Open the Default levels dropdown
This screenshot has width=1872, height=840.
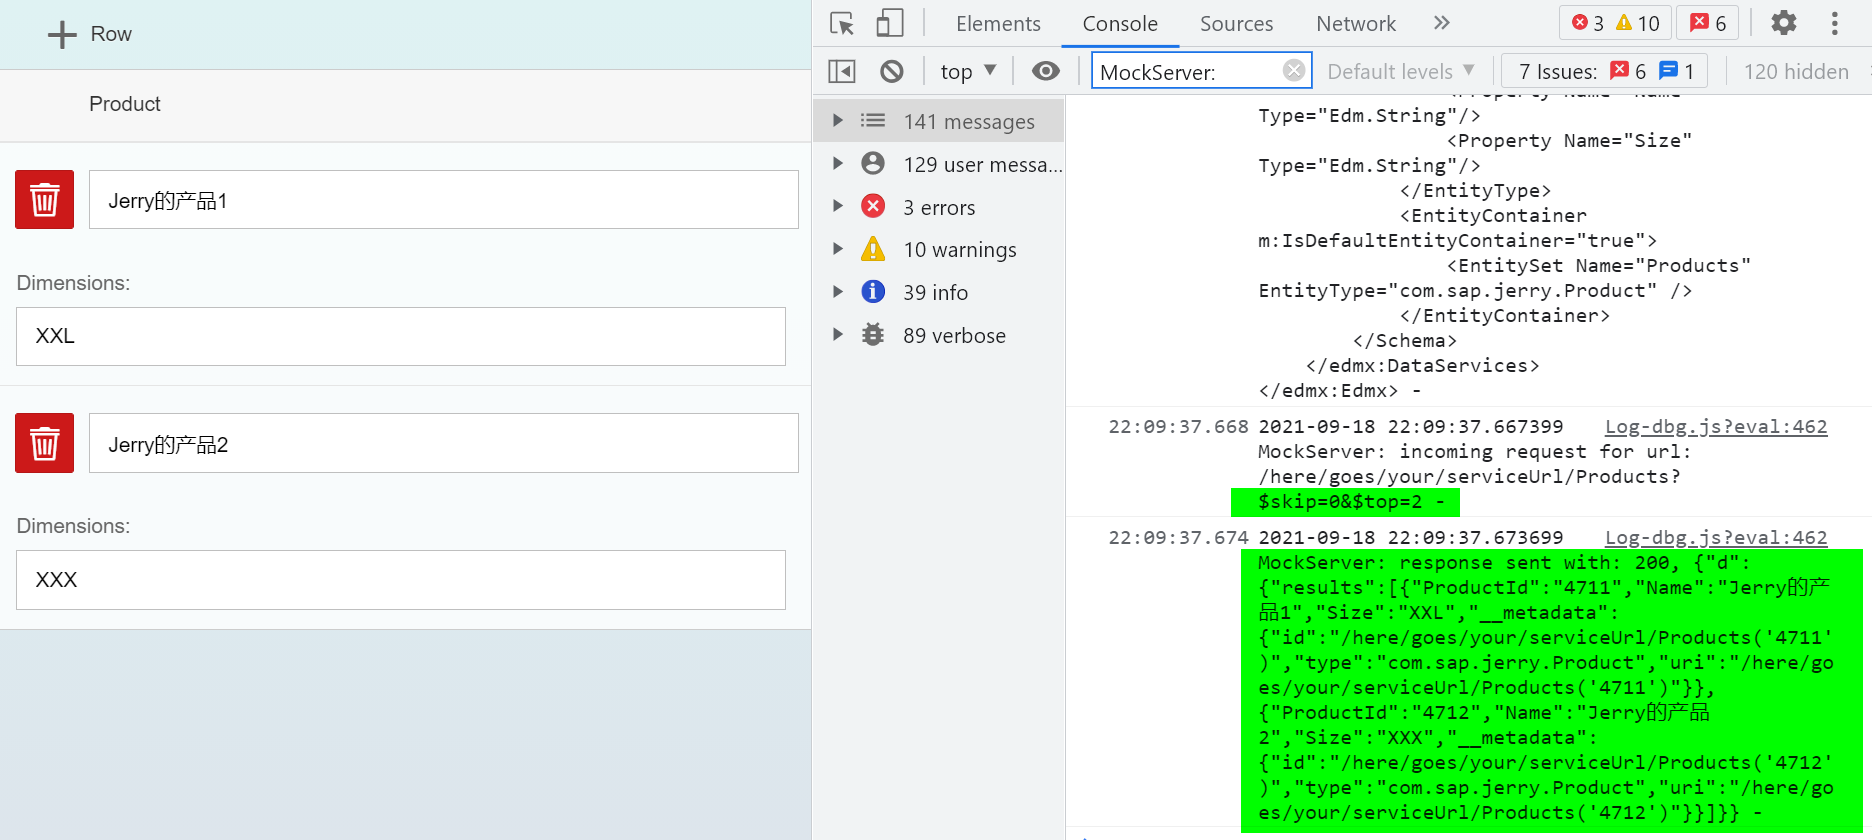point(1401,71)
